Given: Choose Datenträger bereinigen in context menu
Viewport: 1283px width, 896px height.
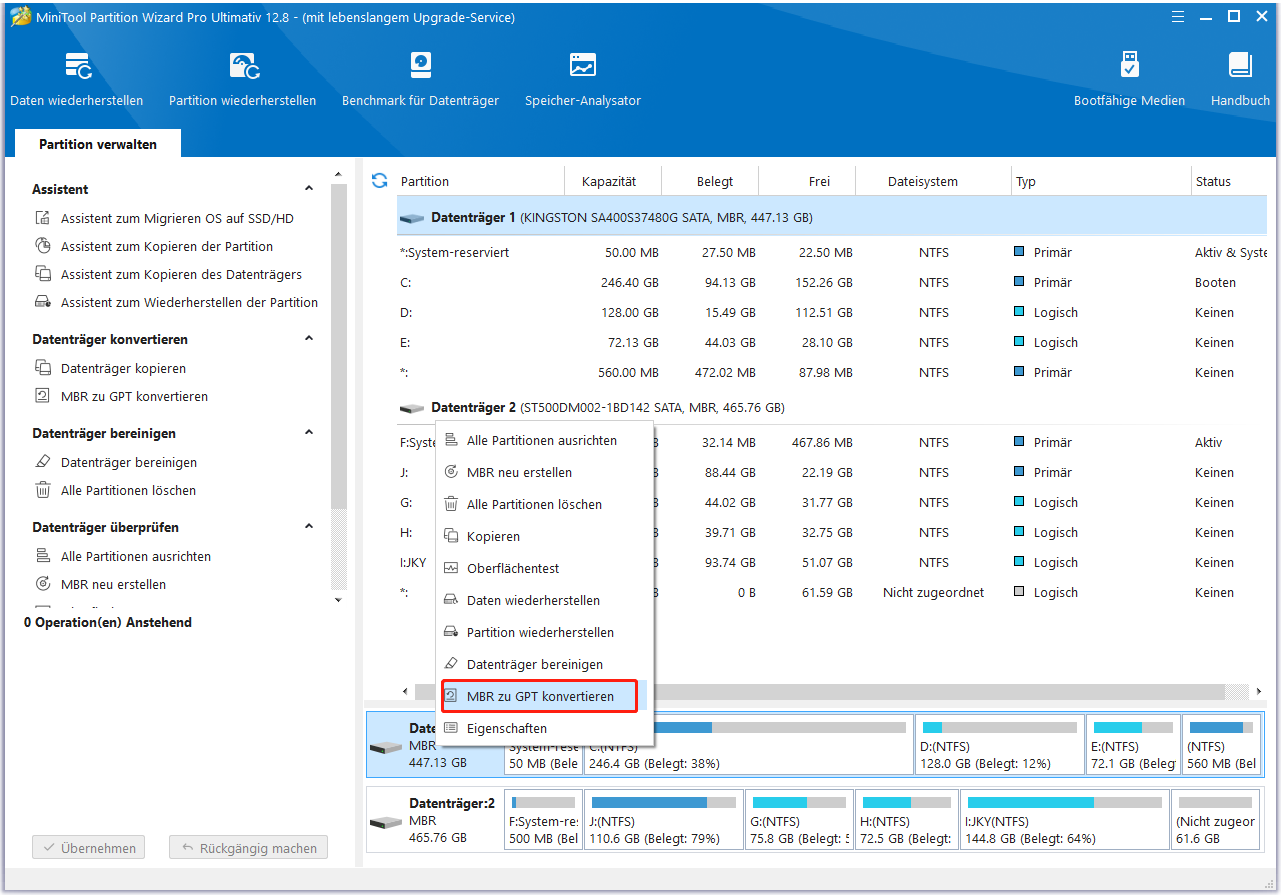Looking at the screenshot, I should point(545,664).
